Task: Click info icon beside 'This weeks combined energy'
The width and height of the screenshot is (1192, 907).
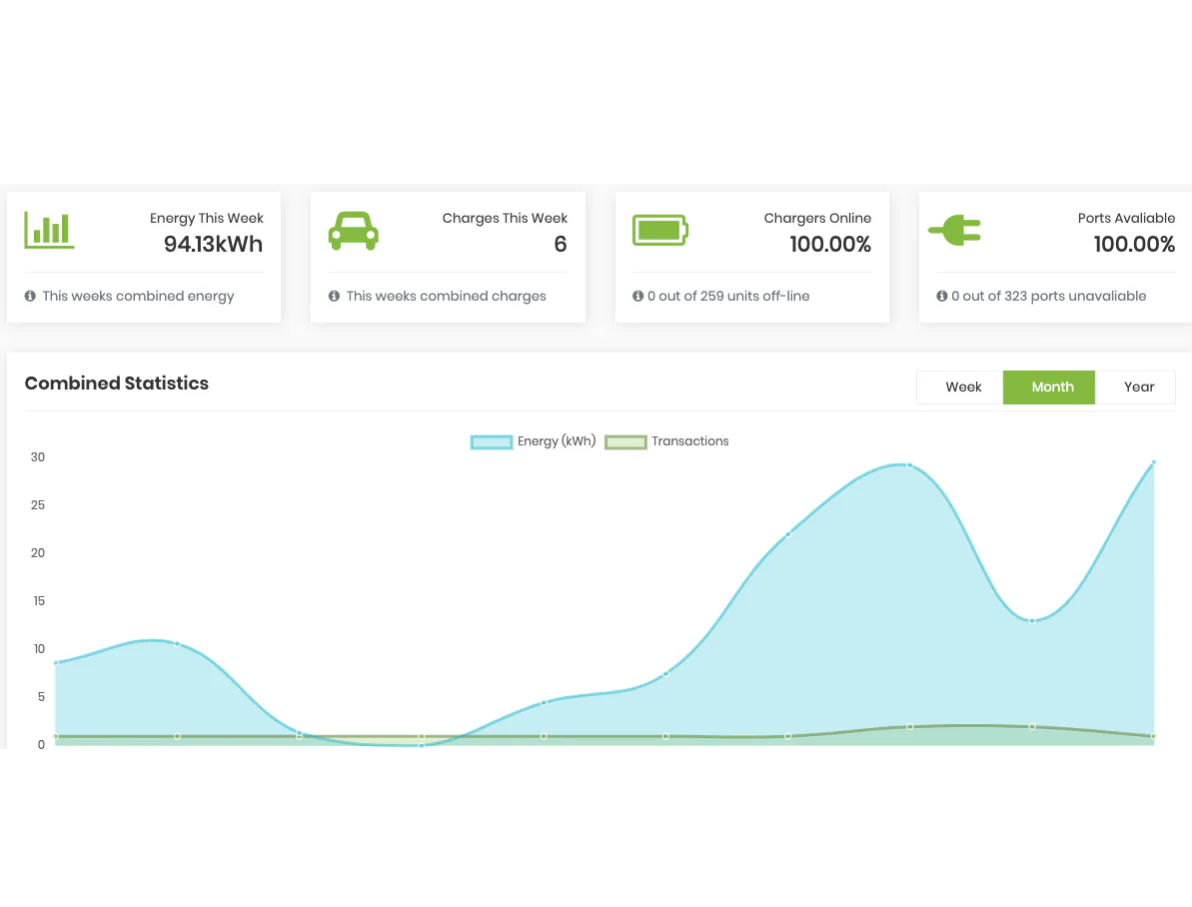Action: tap(30, 296)
